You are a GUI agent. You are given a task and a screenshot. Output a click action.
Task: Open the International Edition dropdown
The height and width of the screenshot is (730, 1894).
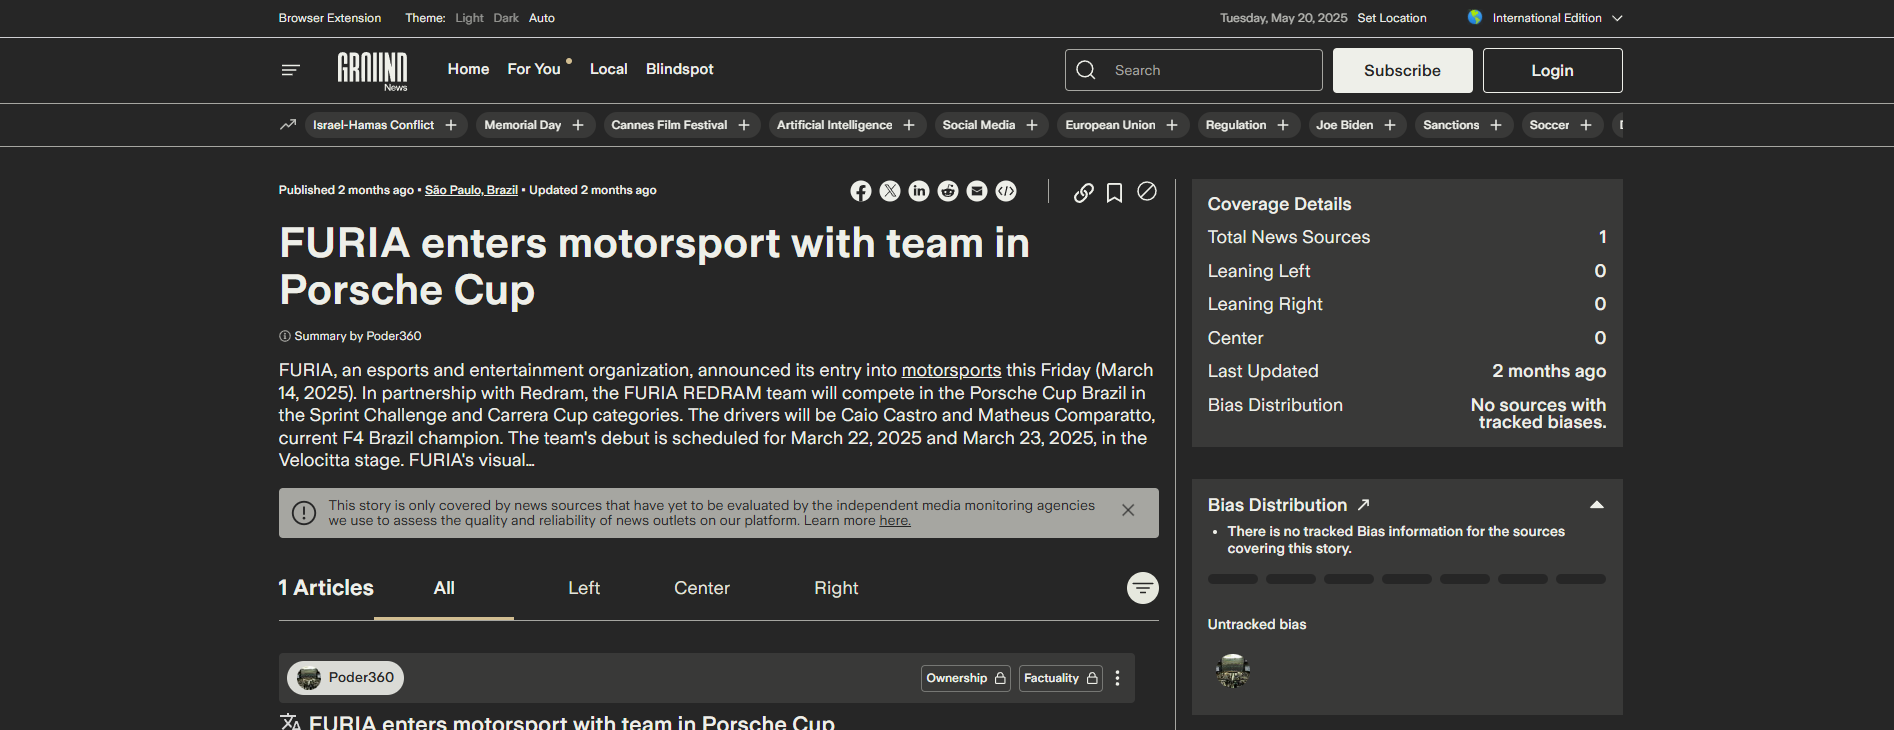[1545, 18]
